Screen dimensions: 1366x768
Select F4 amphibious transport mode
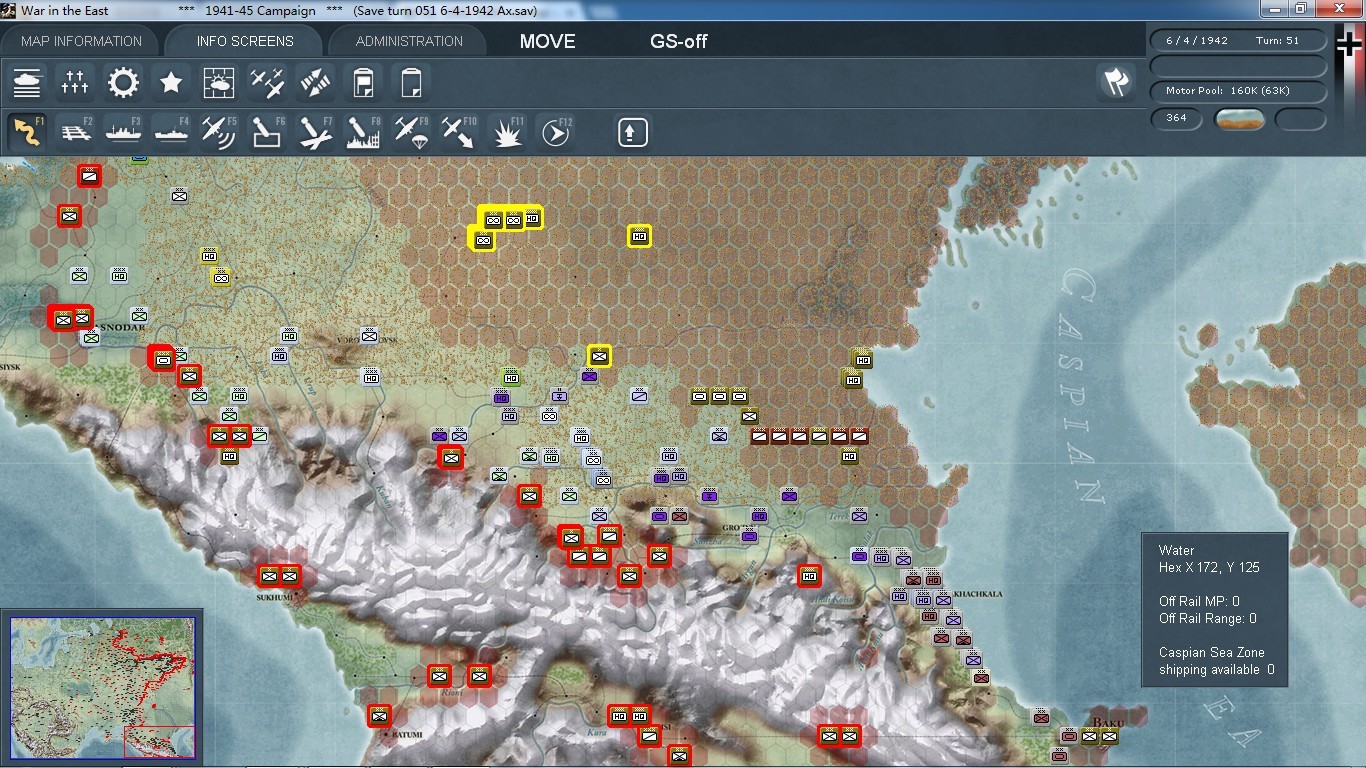pos(171,132)
